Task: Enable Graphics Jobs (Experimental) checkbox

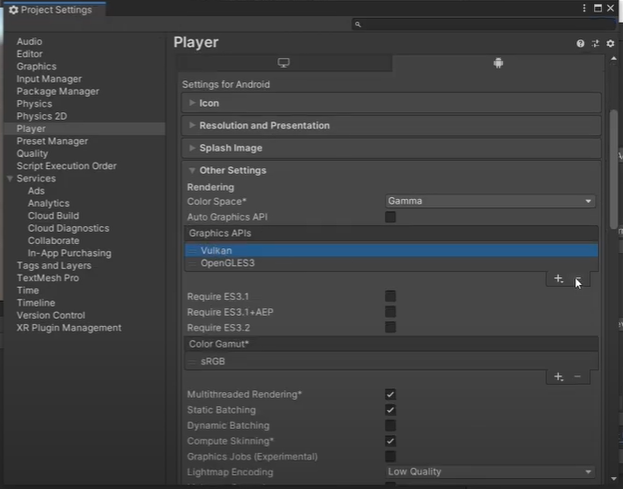Action: tap(390, 456)
